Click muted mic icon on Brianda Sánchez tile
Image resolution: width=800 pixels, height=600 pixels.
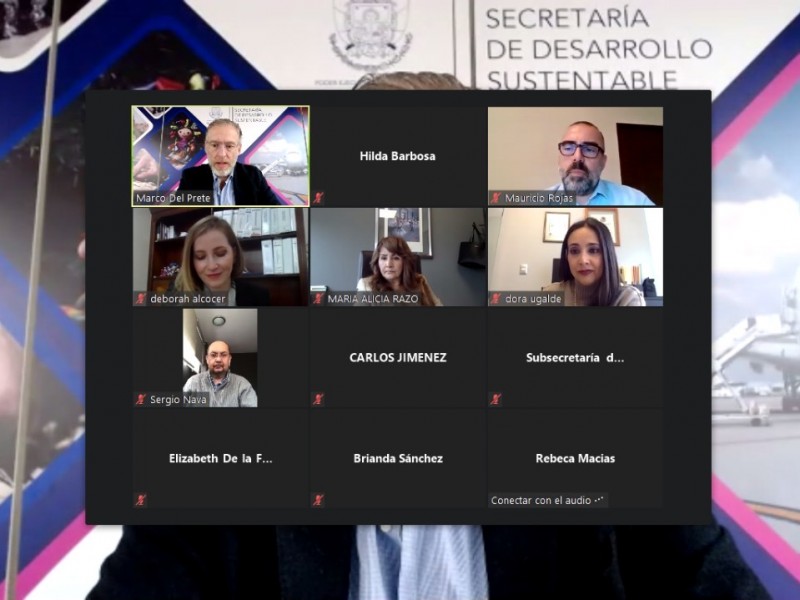click(318, 500)
